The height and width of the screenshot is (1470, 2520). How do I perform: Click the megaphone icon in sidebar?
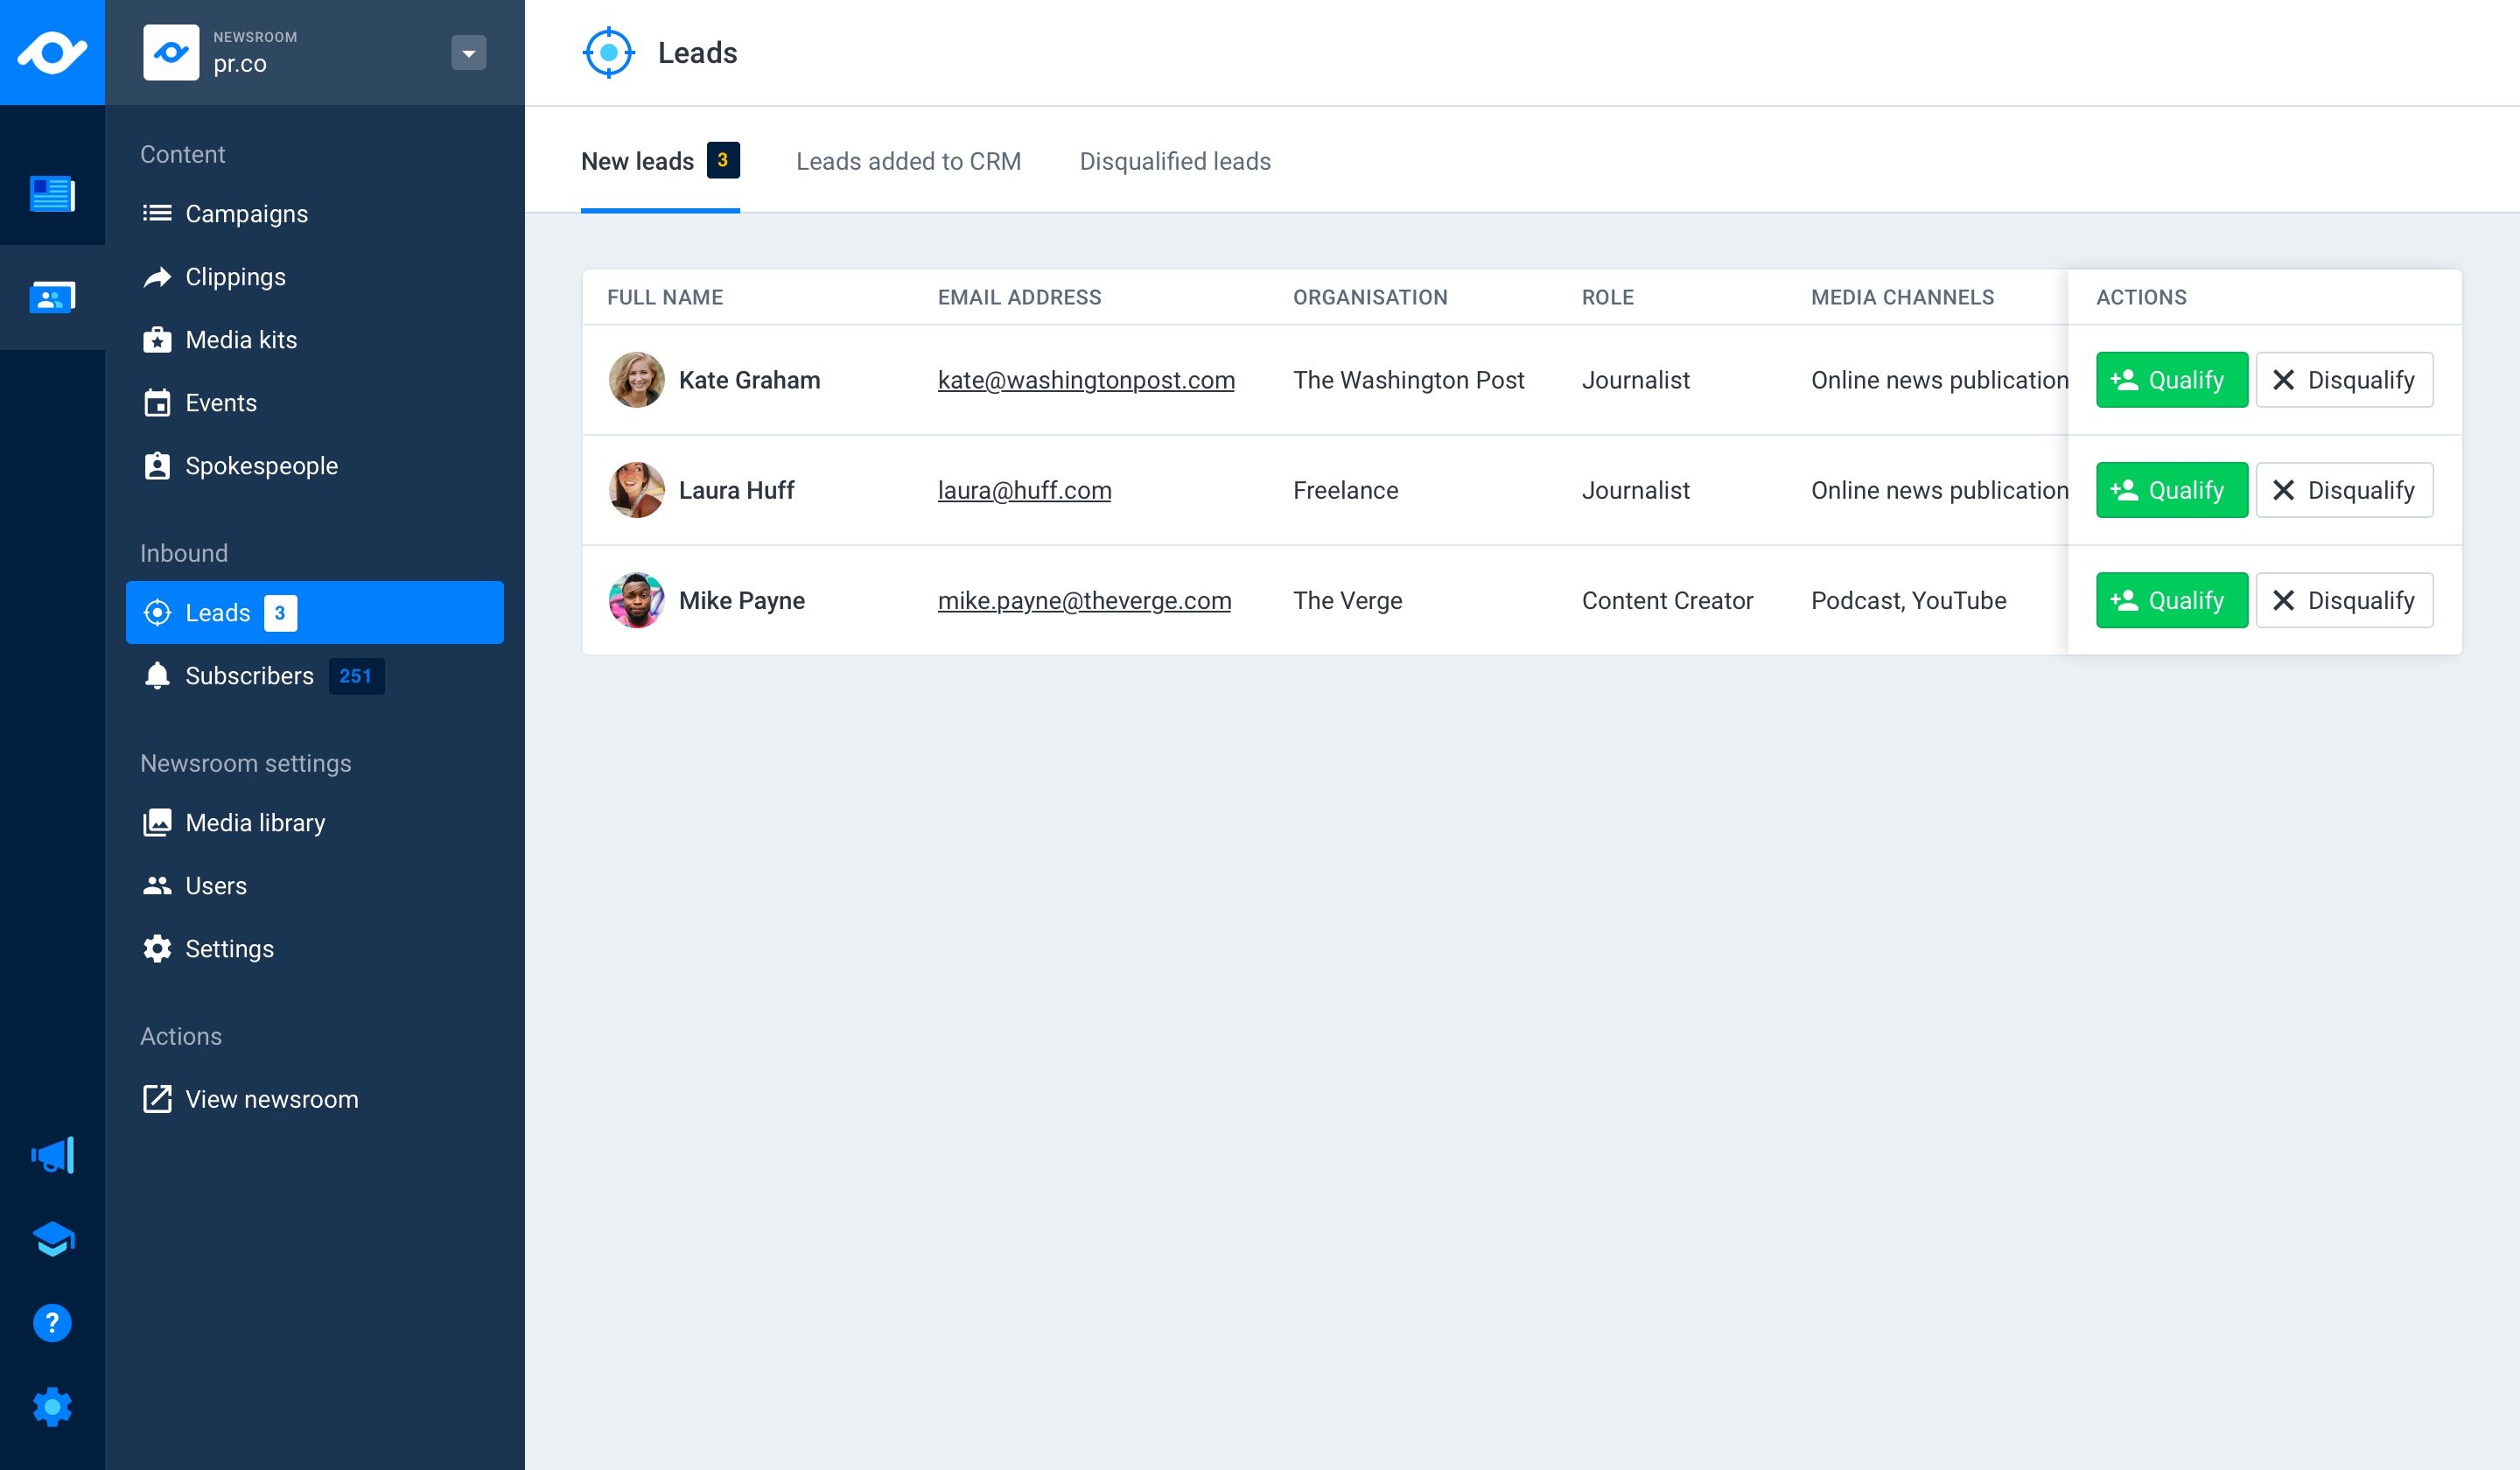(51, 1155)
